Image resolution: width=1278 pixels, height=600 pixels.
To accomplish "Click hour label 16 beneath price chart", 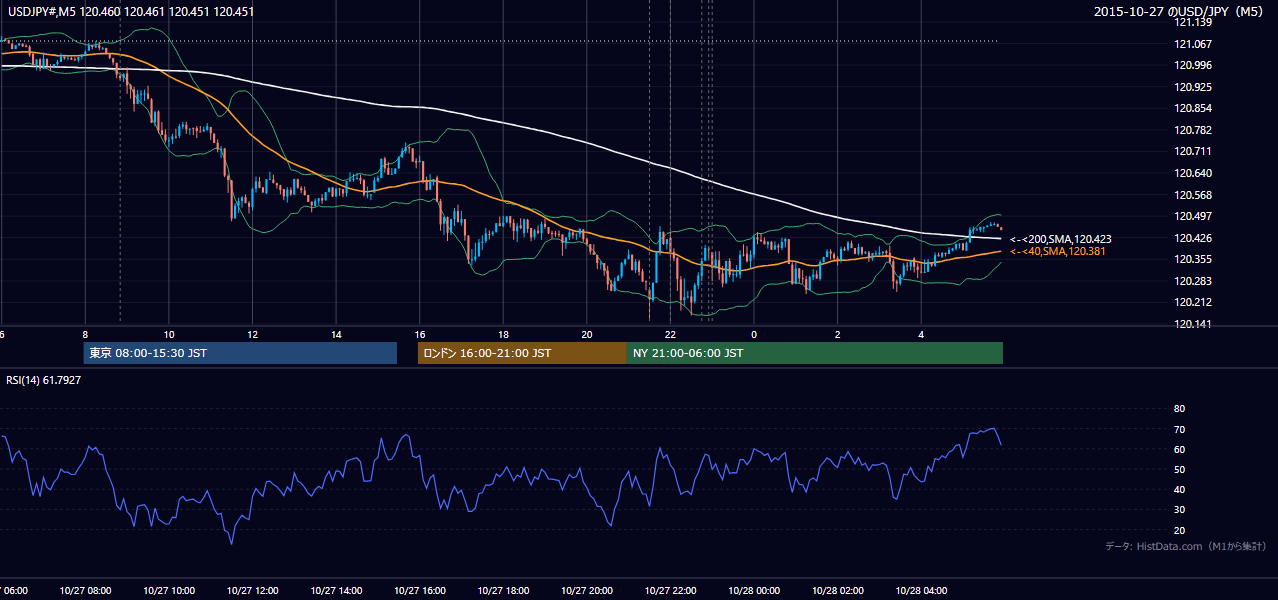I will 420,334.
